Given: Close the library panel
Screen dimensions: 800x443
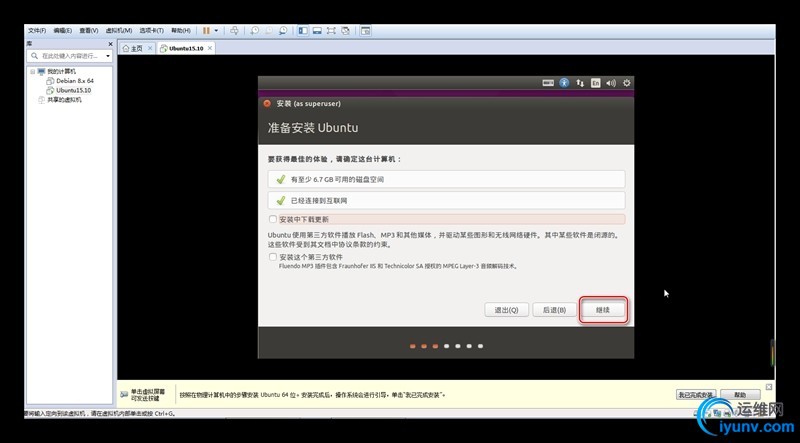Looking at the screenshot, I should click(110, 44).
